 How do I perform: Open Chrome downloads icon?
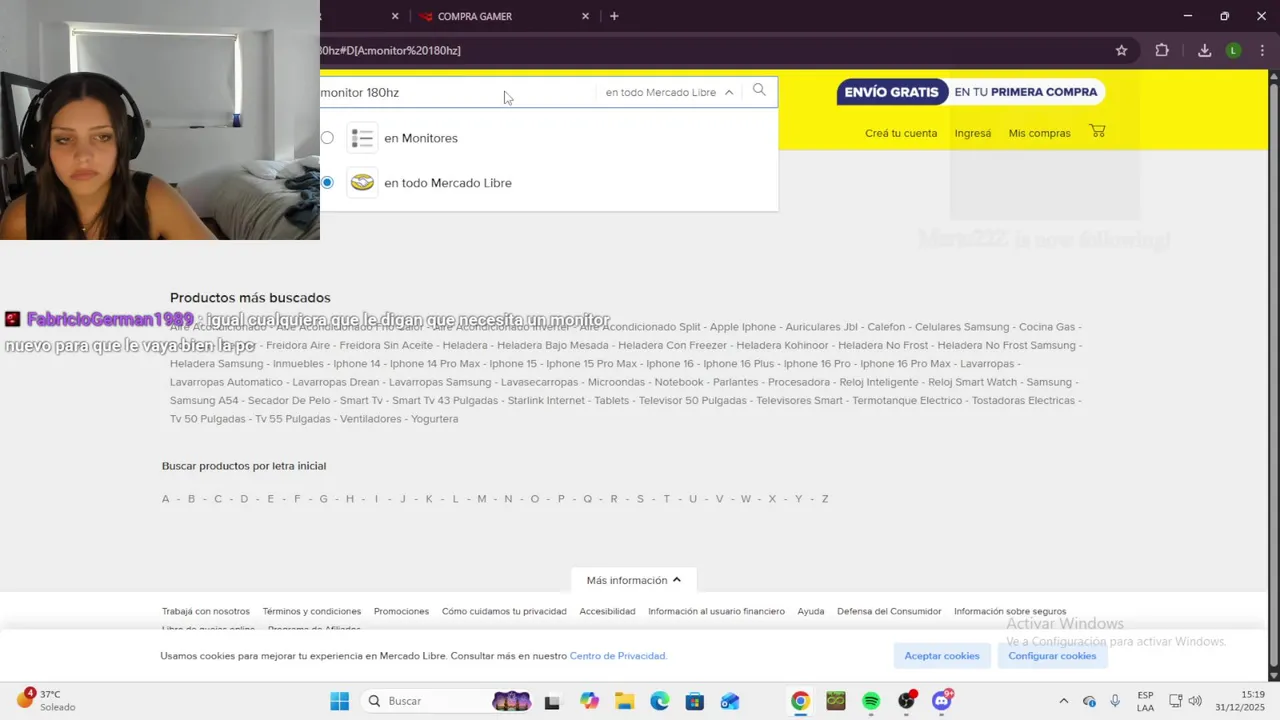tap(1204, 50)
